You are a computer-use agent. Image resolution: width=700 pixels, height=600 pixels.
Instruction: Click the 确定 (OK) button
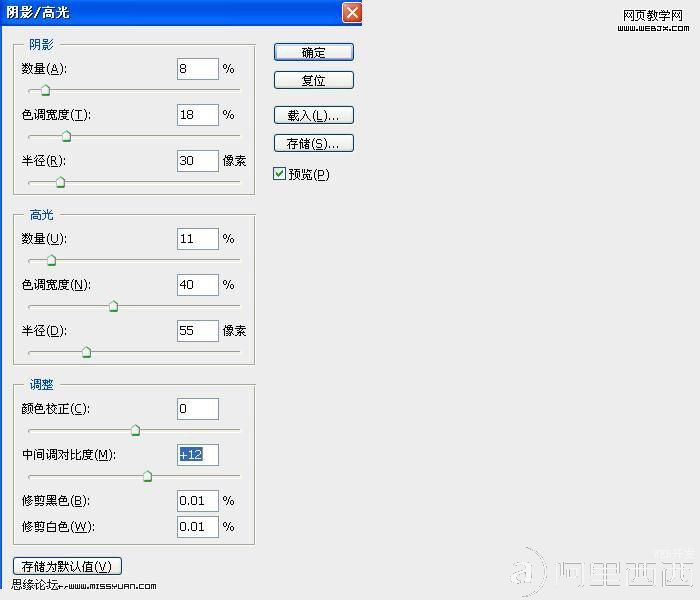[313, 52]
